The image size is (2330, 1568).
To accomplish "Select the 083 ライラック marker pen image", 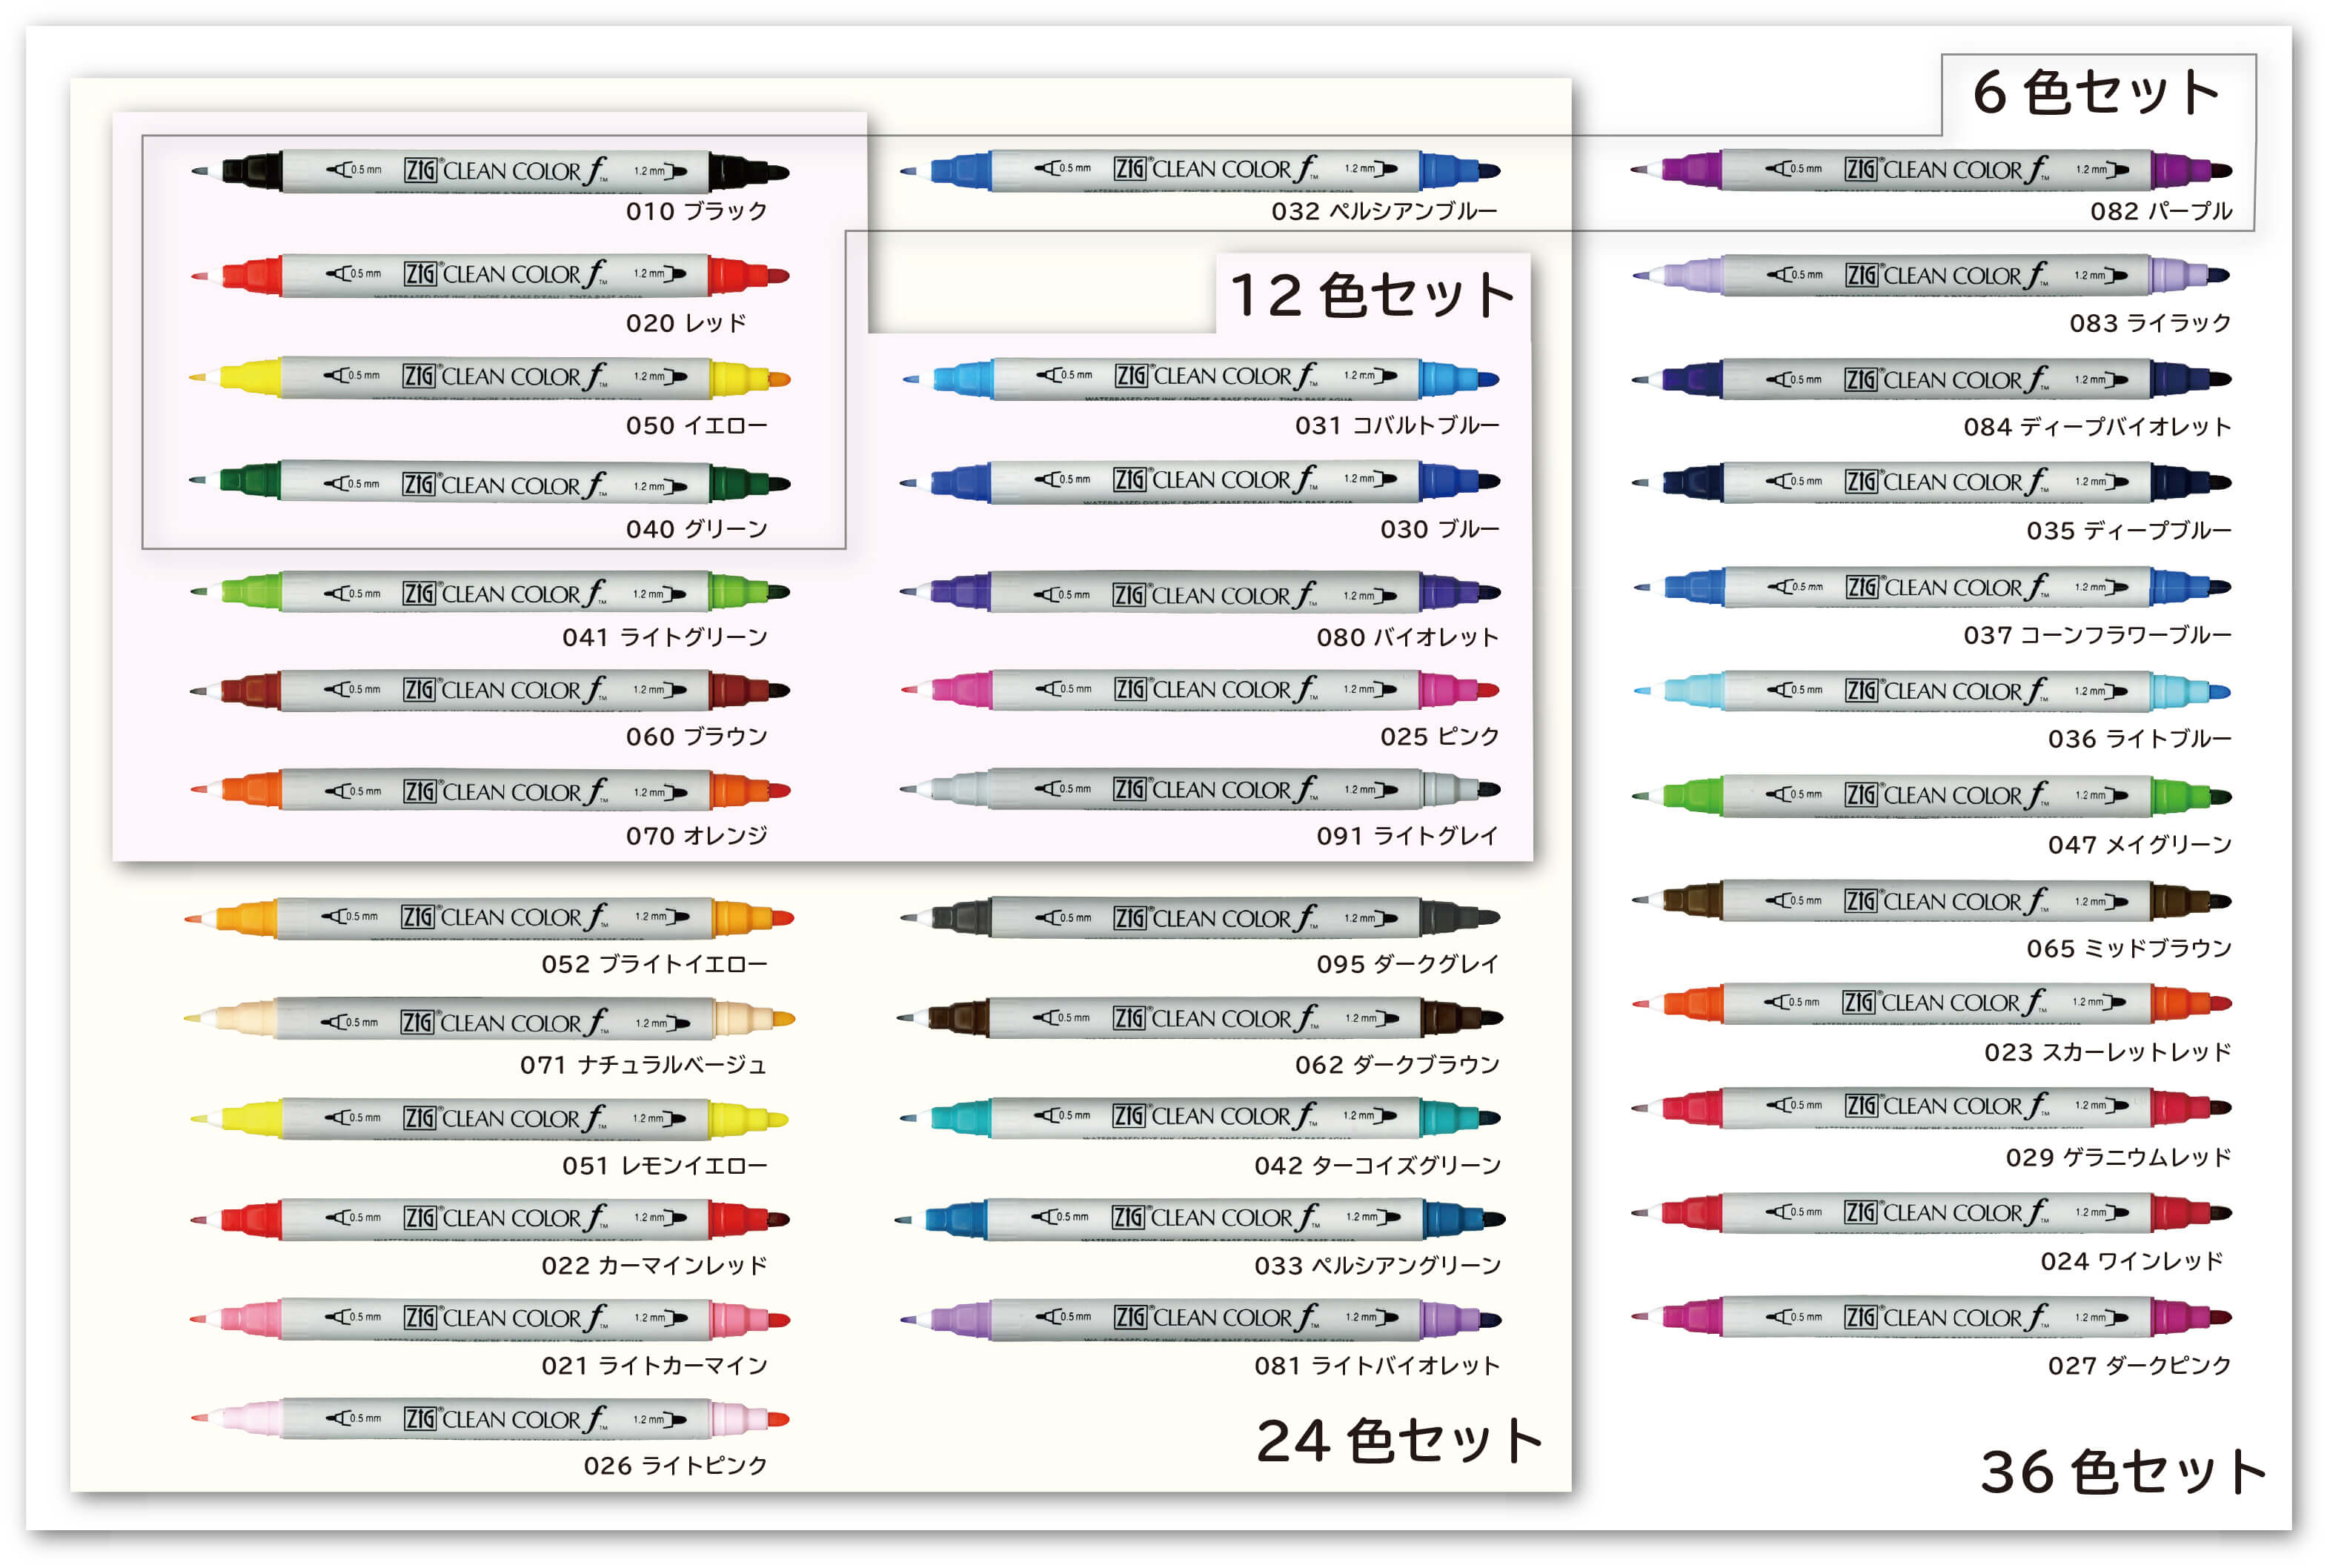I will pos(1931,275).
